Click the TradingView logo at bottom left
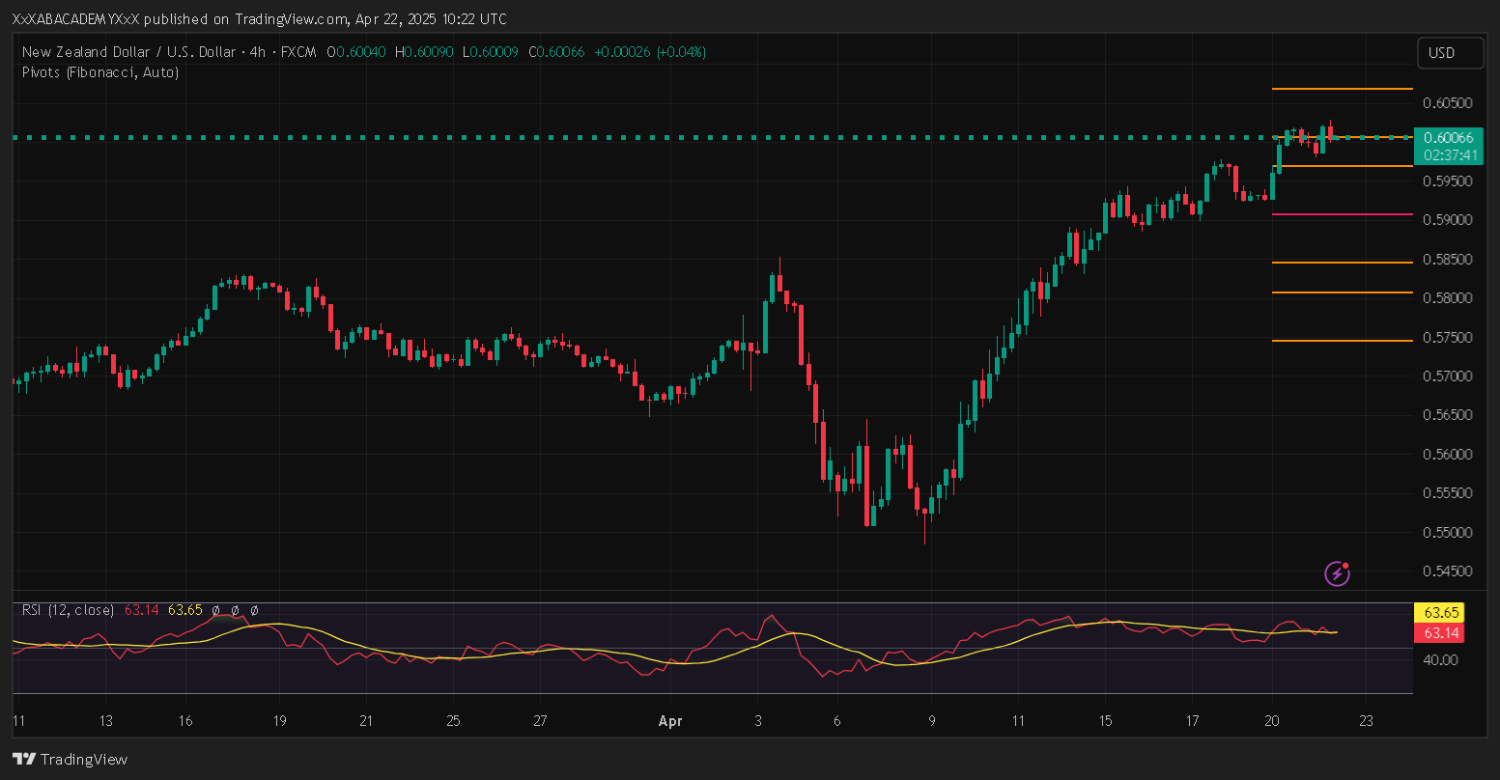Image resolution: width=1500 pixels, height=780 pixels. (70, 759)
